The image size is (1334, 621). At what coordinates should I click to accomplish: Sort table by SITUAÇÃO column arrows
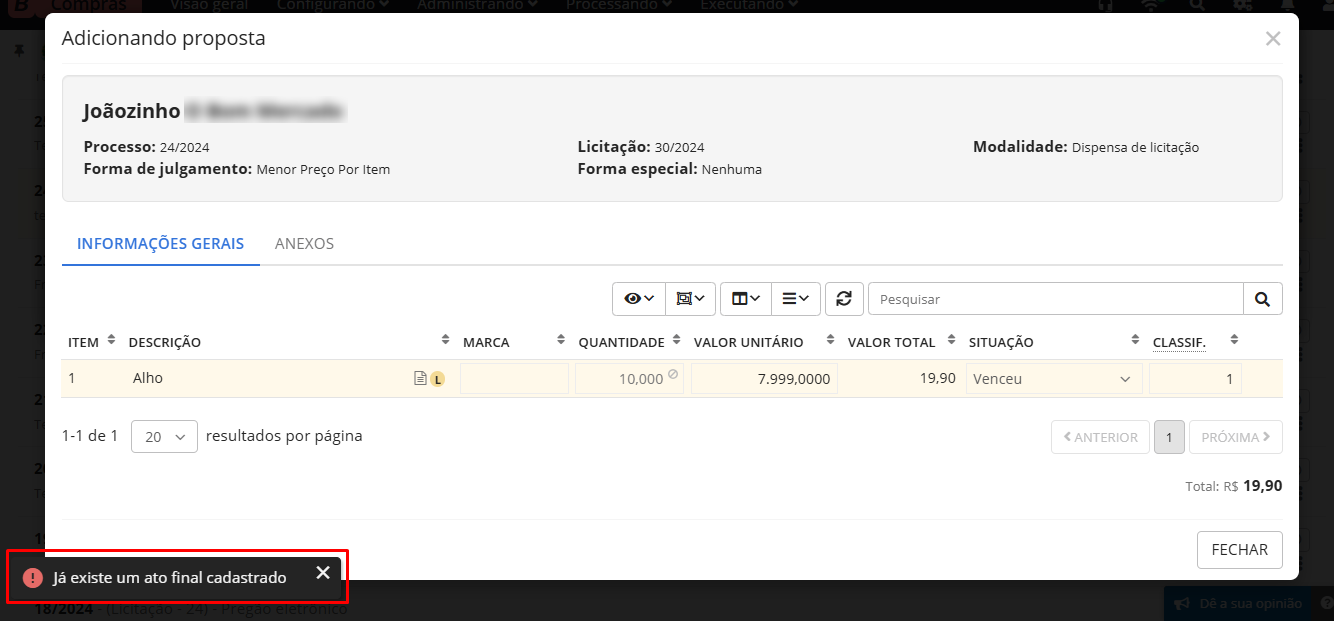(x=1135, y=341)
